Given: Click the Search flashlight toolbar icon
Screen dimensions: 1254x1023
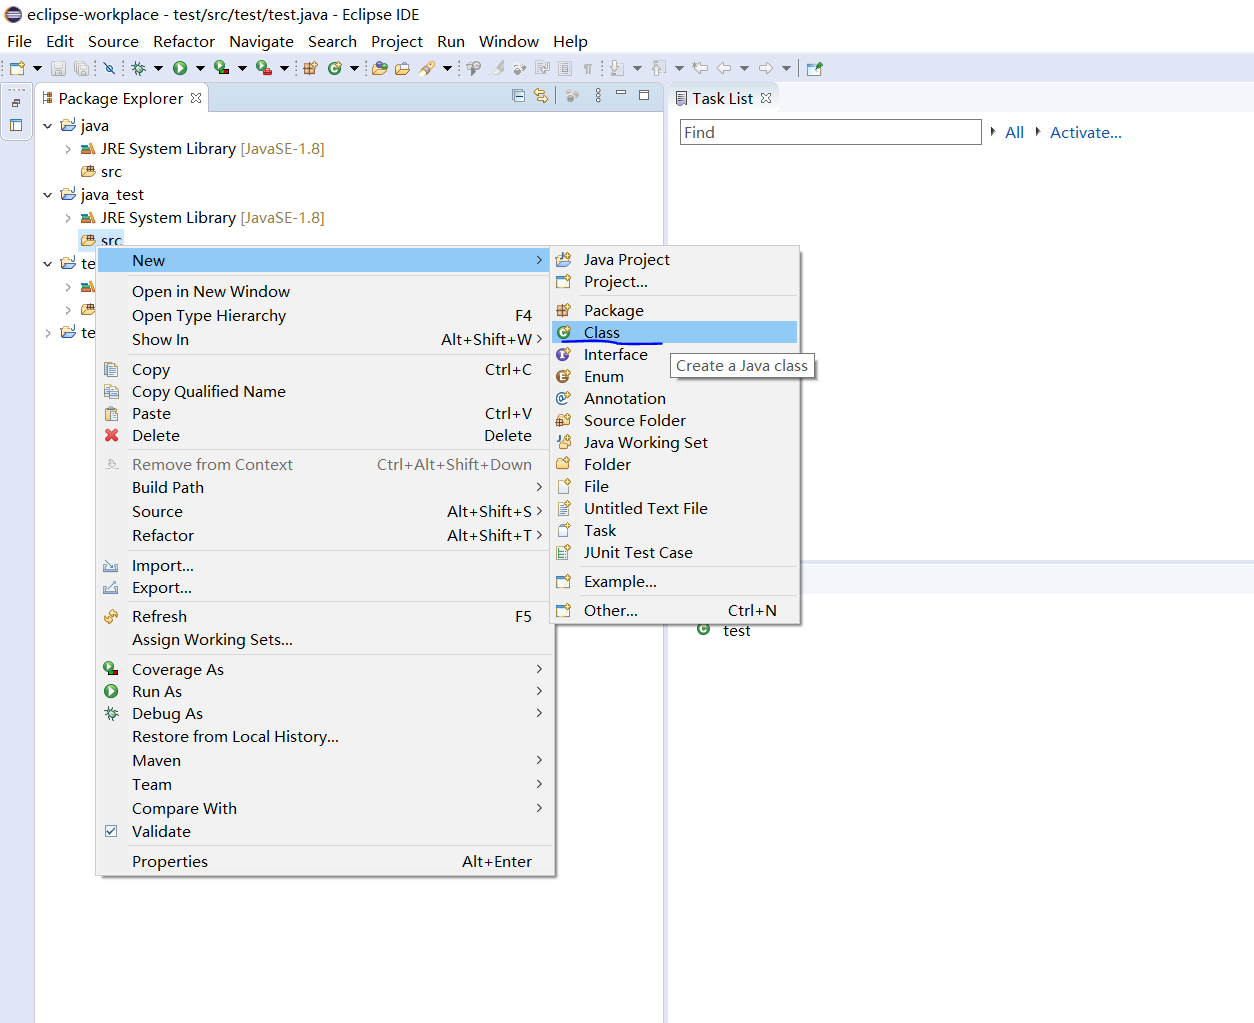Looking at the screenshot, I should 427,68.
